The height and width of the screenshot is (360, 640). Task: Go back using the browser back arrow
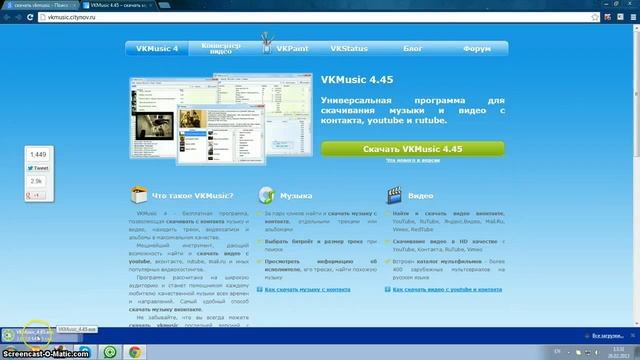click(7, 17)
